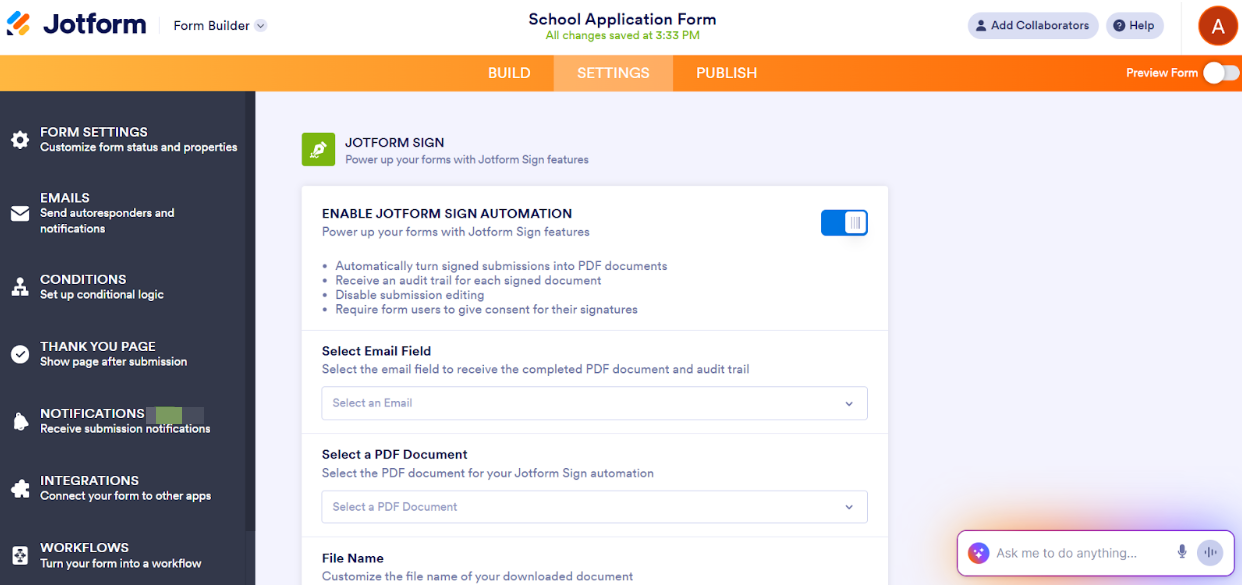This screenshot has width=1242, height=585.
Task: Click the Emails envelope icon
Action: [x=20, y=212]
